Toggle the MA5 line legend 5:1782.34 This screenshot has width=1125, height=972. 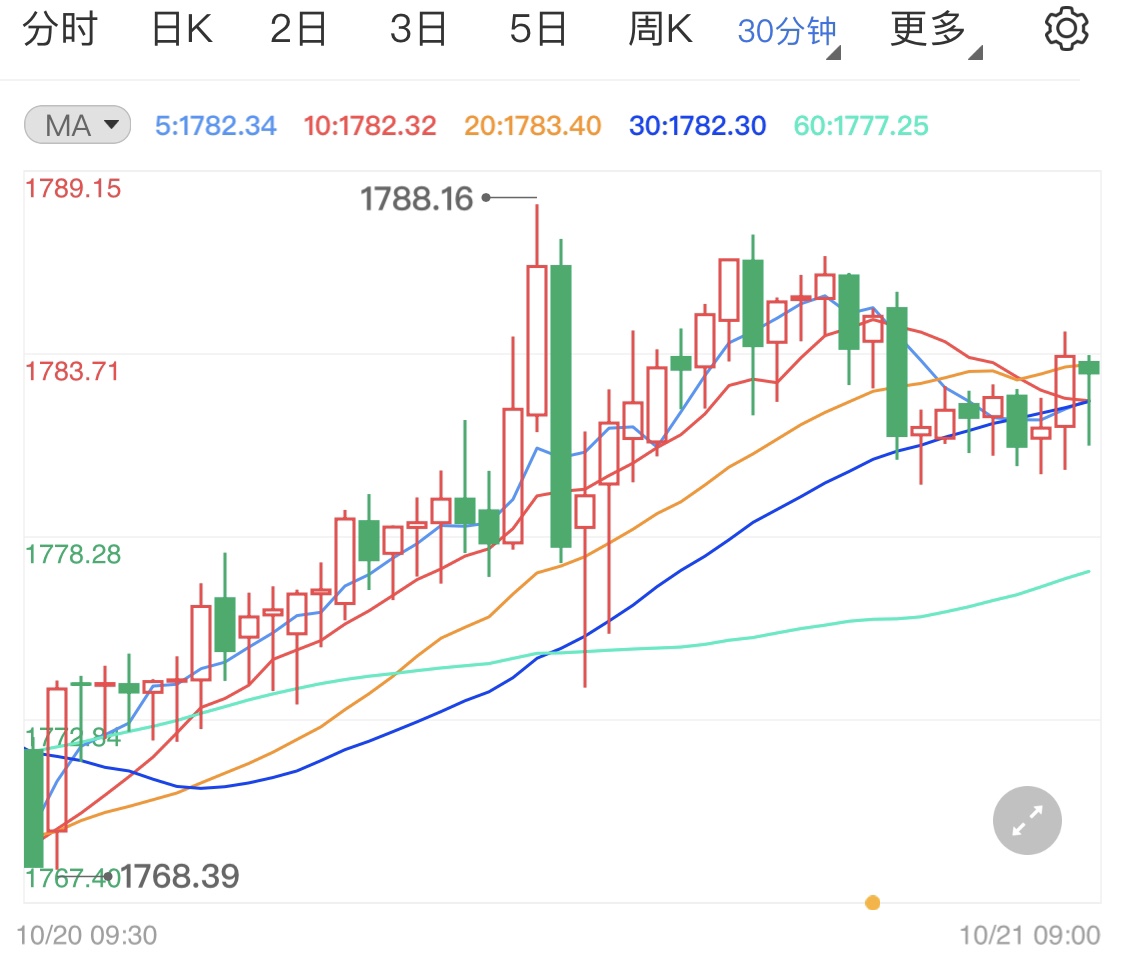(x=215, y=124)
